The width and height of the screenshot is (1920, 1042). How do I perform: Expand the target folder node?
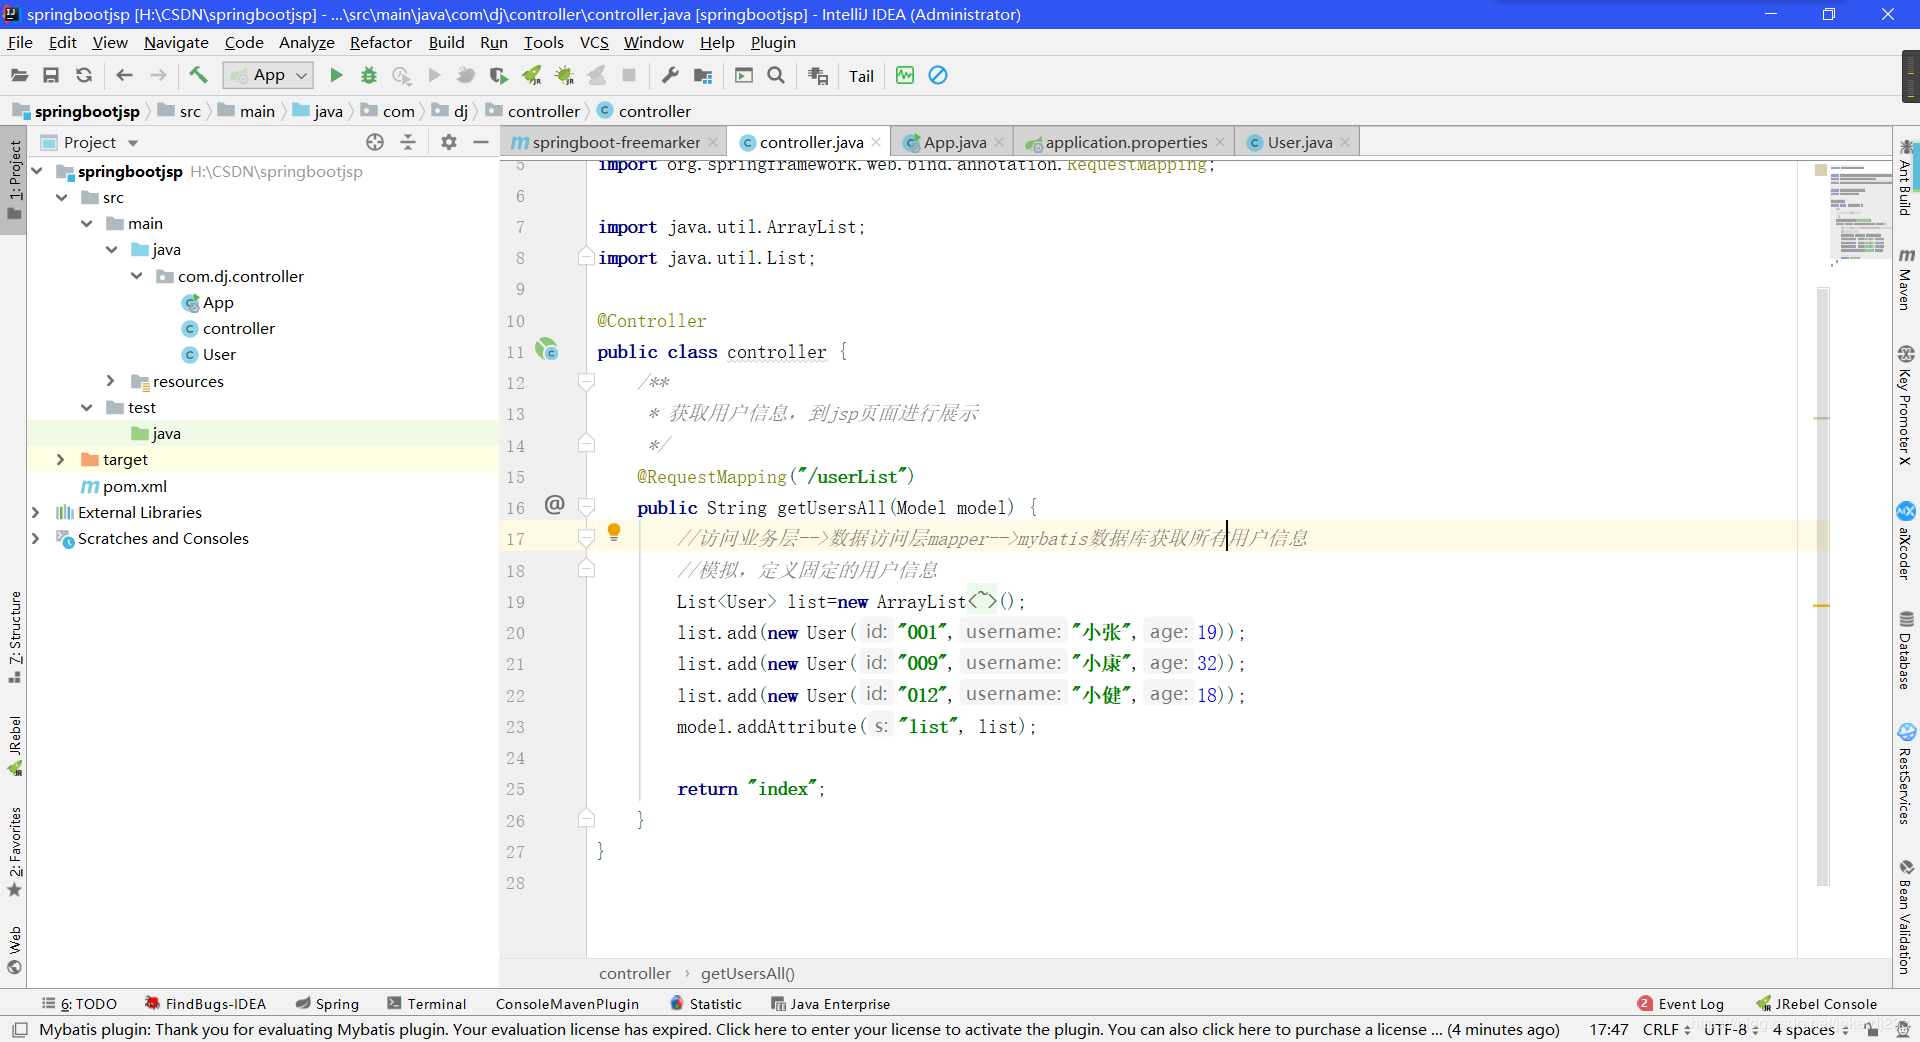tap(61, 459)
